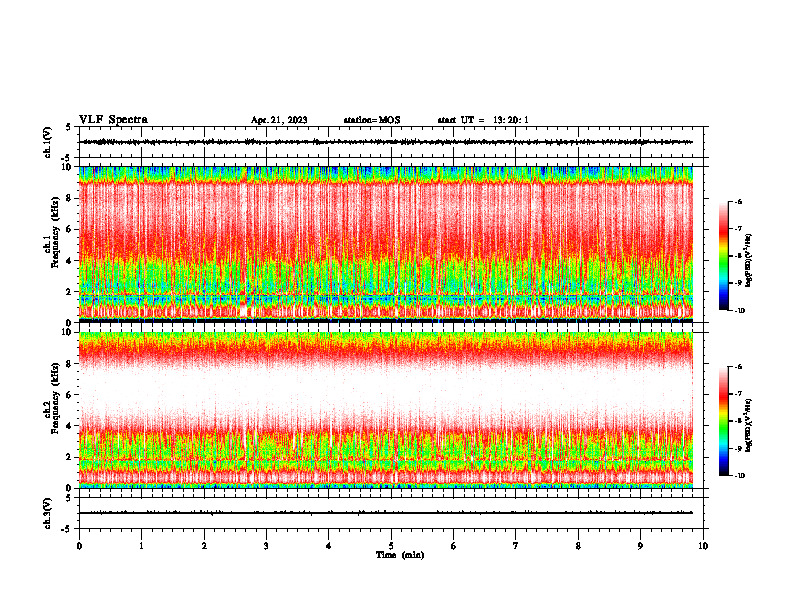Click the date text "Apr. 21, 2023"
792x612 pixels.
279,120
